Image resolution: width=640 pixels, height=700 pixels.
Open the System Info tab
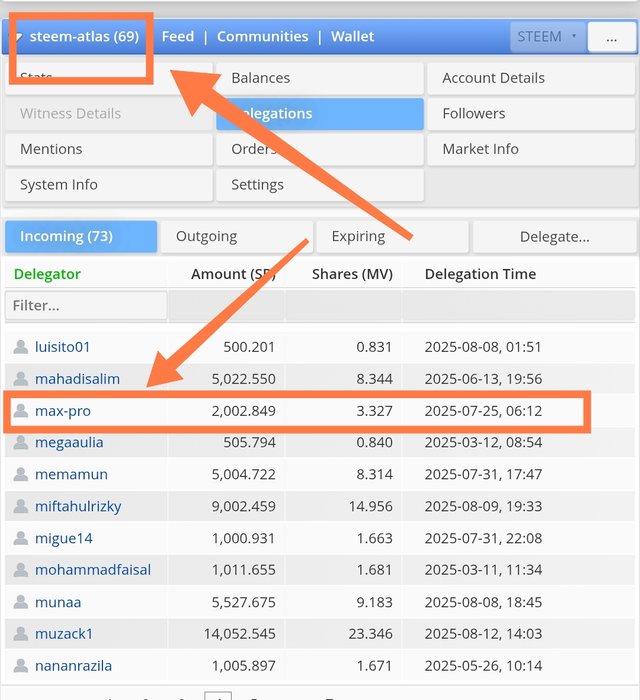pyautogui.click(x=108, y=185)
